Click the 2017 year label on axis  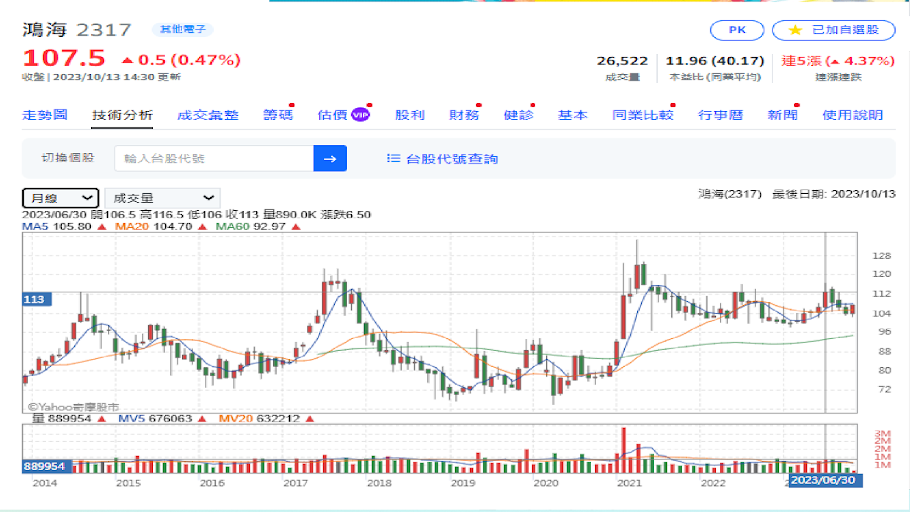click(295, 482)
